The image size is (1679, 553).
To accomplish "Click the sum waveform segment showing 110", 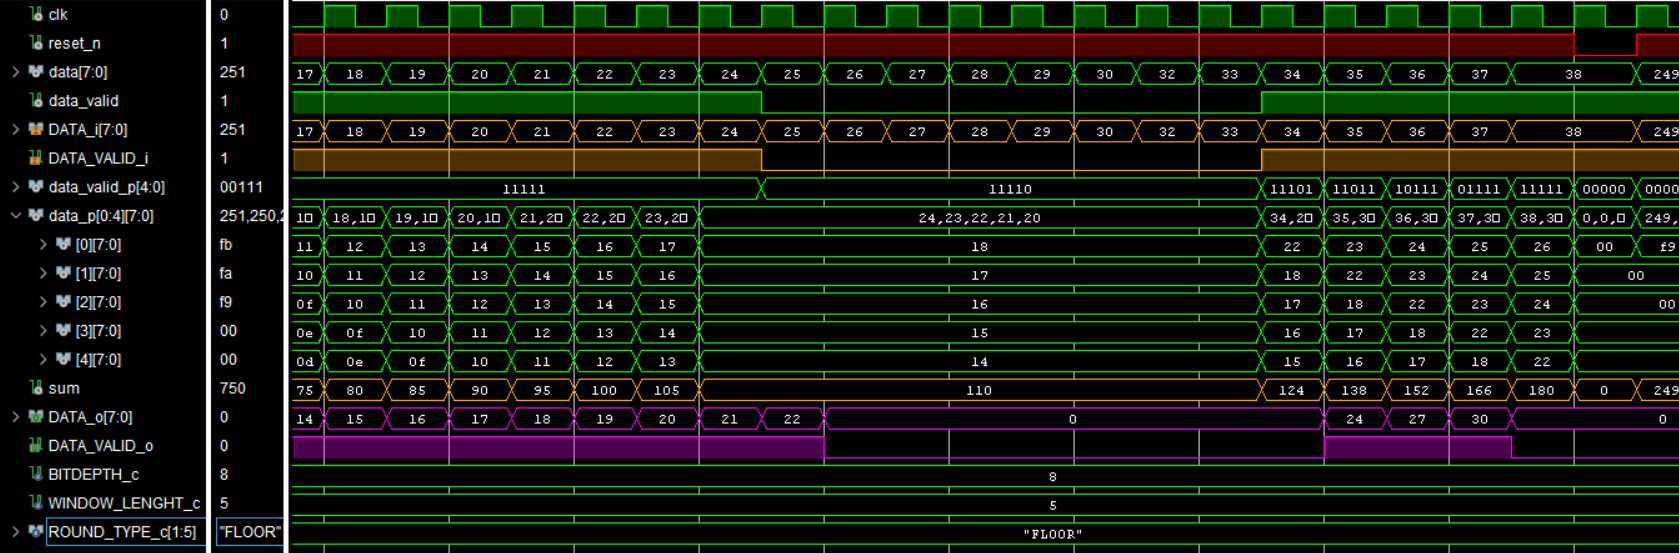I will 978,391.
